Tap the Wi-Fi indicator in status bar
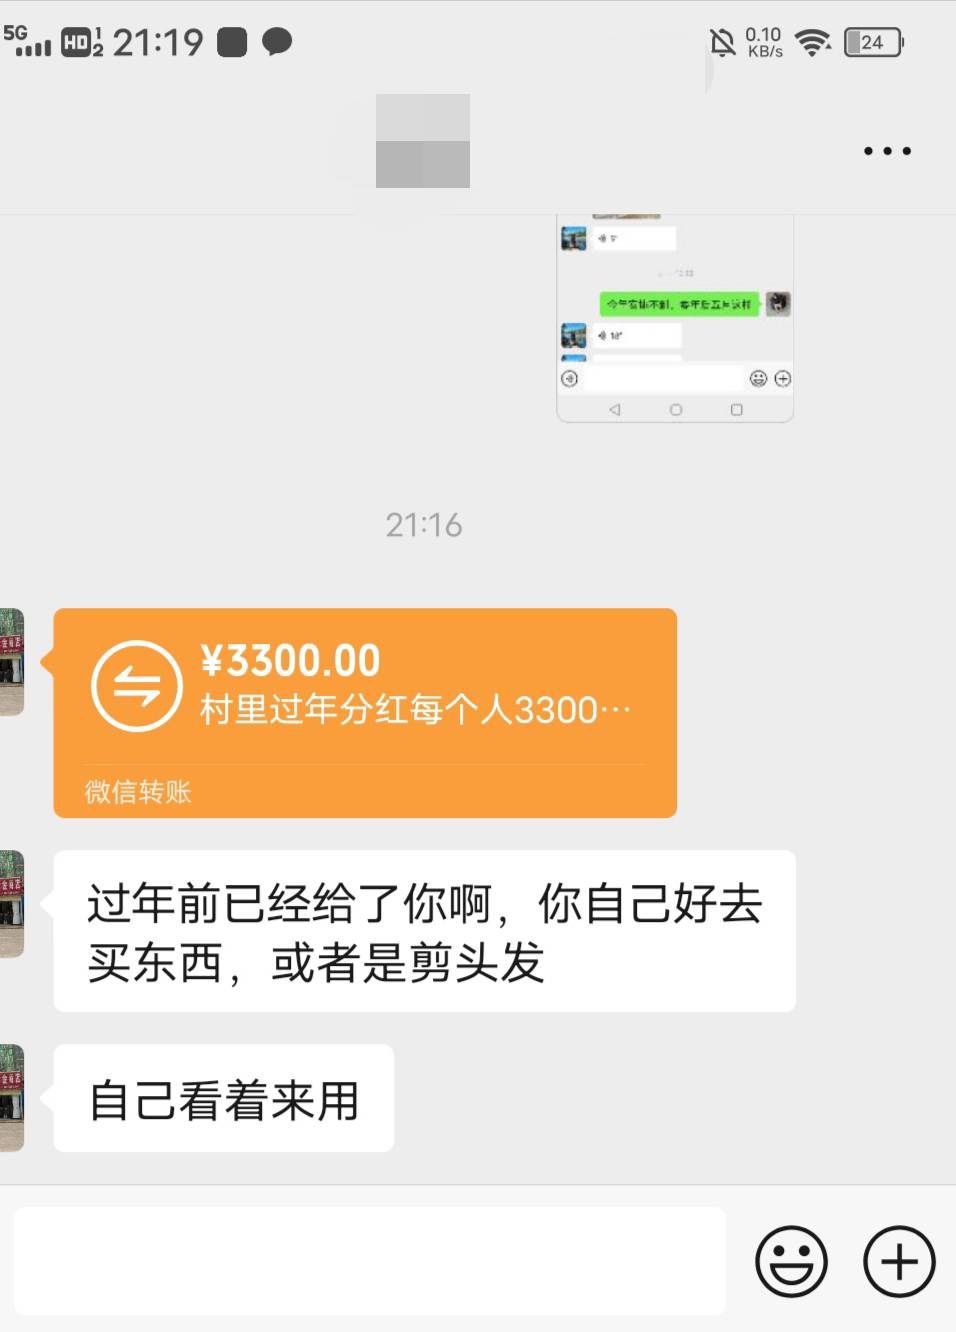This screenshot has height=1332, width=956. tap(813, 42)
